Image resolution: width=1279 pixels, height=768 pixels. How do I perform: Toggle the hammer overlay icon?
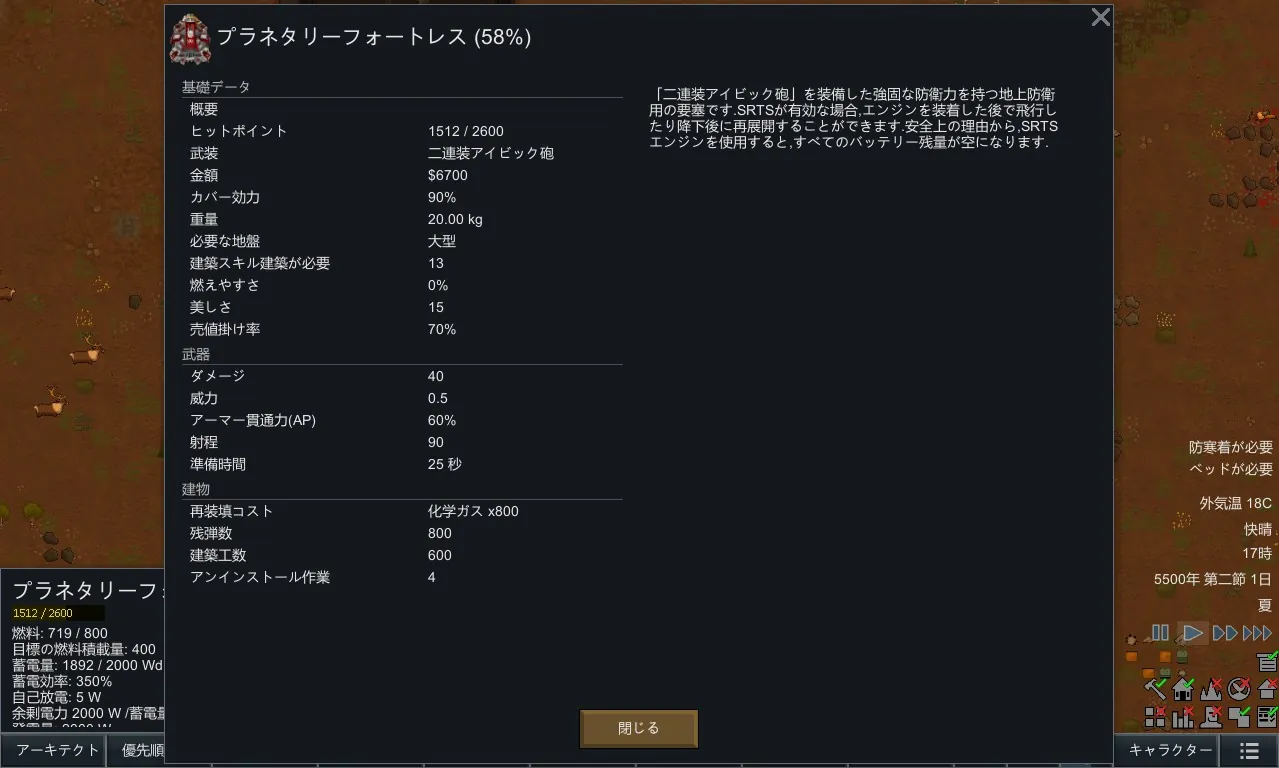coord(1156,688)
